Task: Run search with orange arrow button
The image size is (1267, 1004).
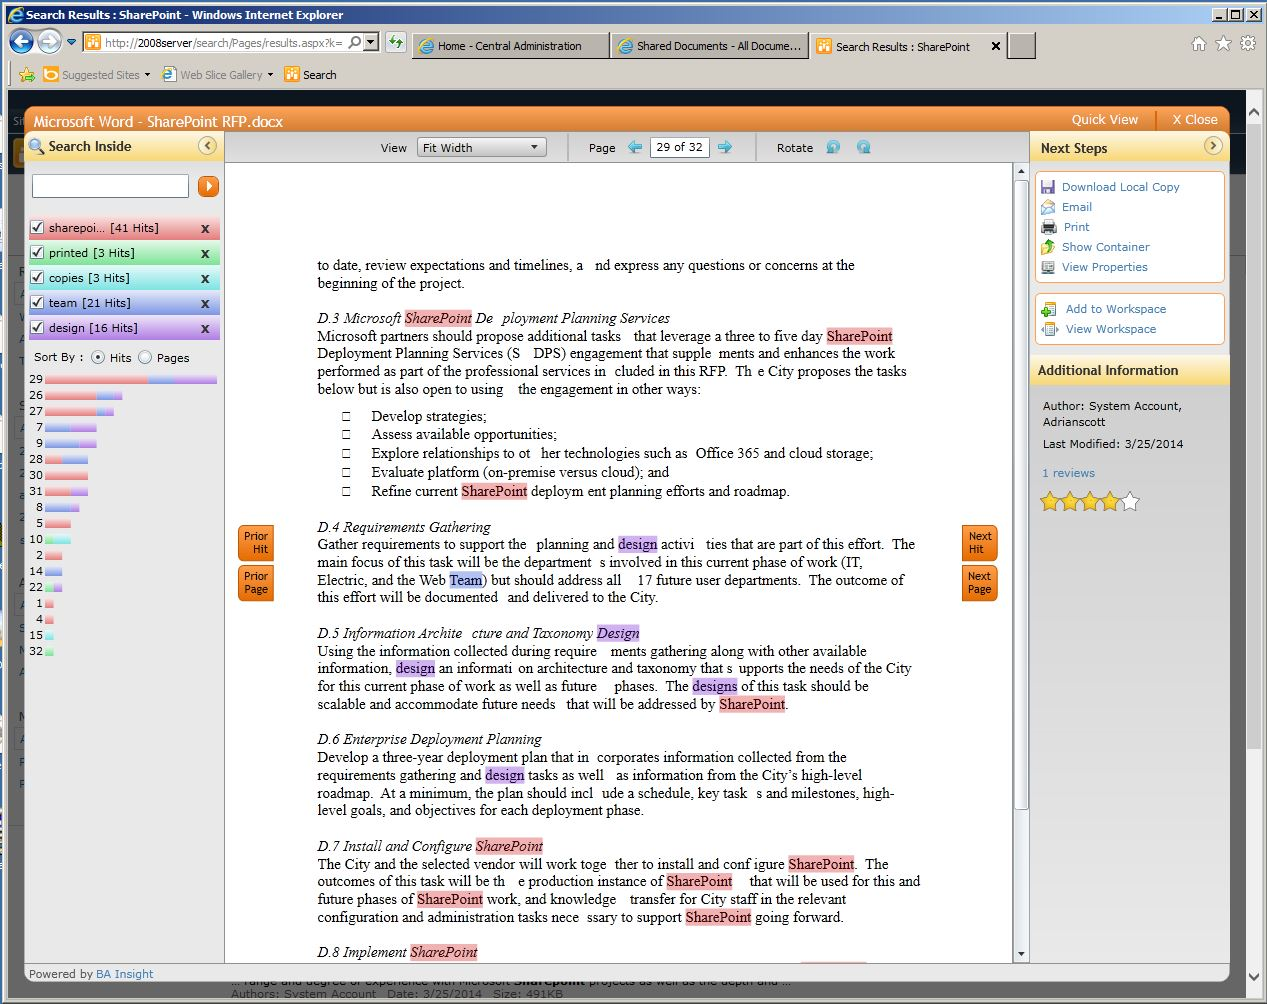Action: tap(208, 186)
